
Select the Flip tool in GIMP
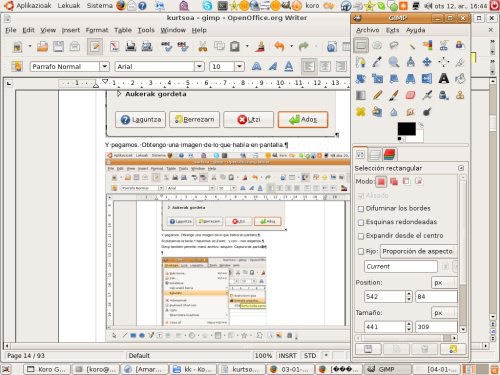pyautogui.click(x=427, y=79)
